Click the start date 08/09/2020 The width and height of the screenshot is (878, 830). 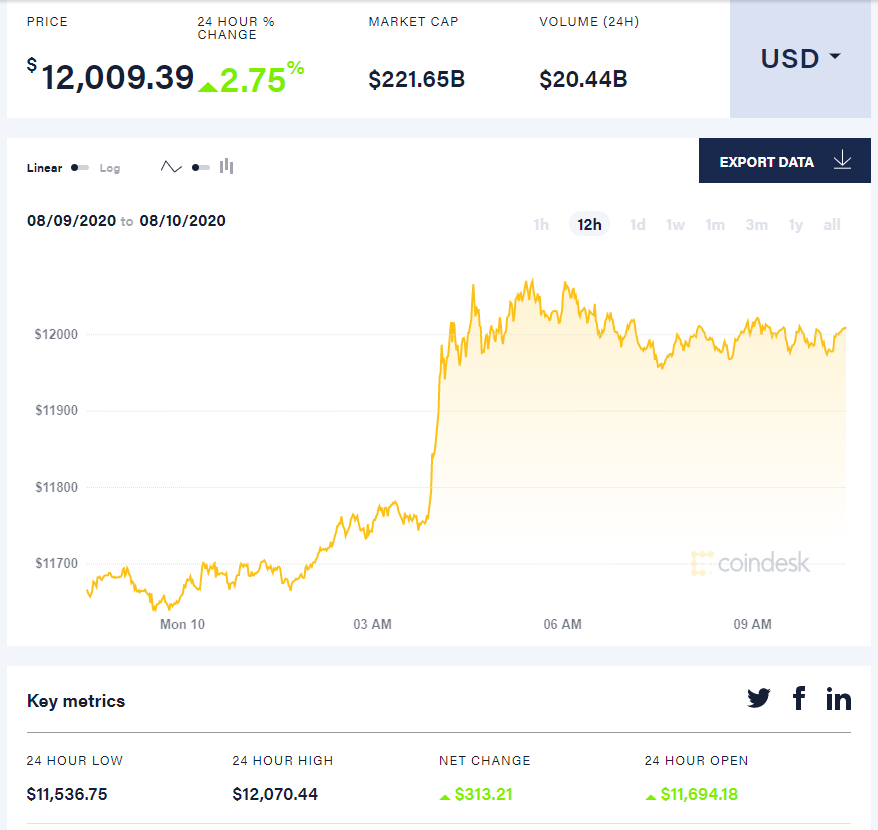pyautogui.click(x=71, y=221)
